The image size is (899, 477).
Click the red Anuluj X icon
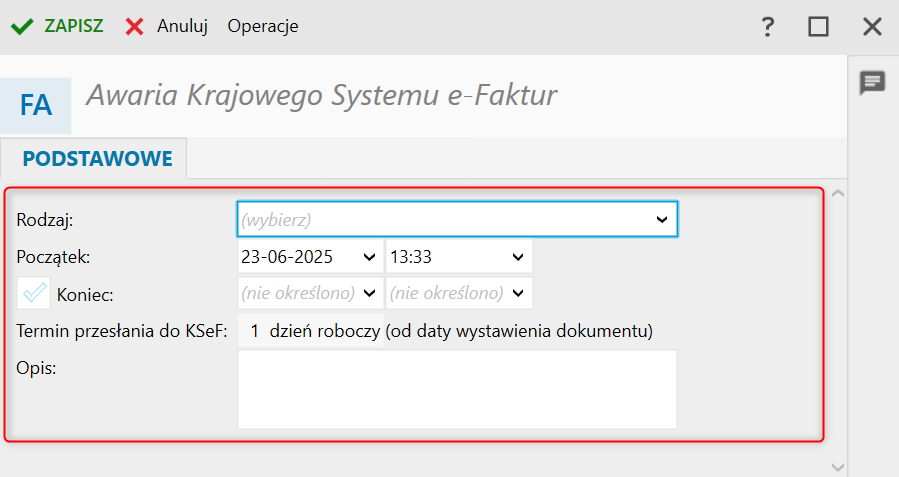(x=135, y=27)
